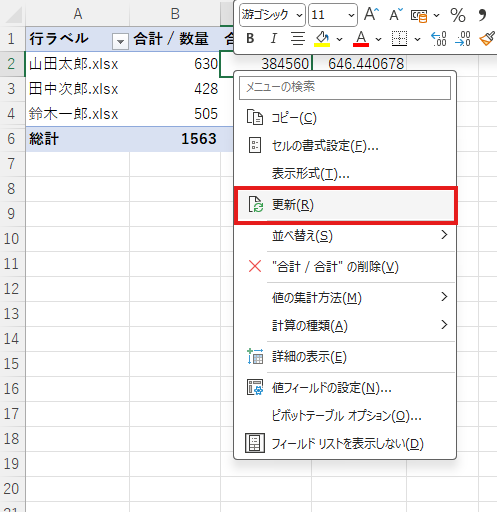Select cell with value 505
497x512 pixels.
click(x=175, y=114)
